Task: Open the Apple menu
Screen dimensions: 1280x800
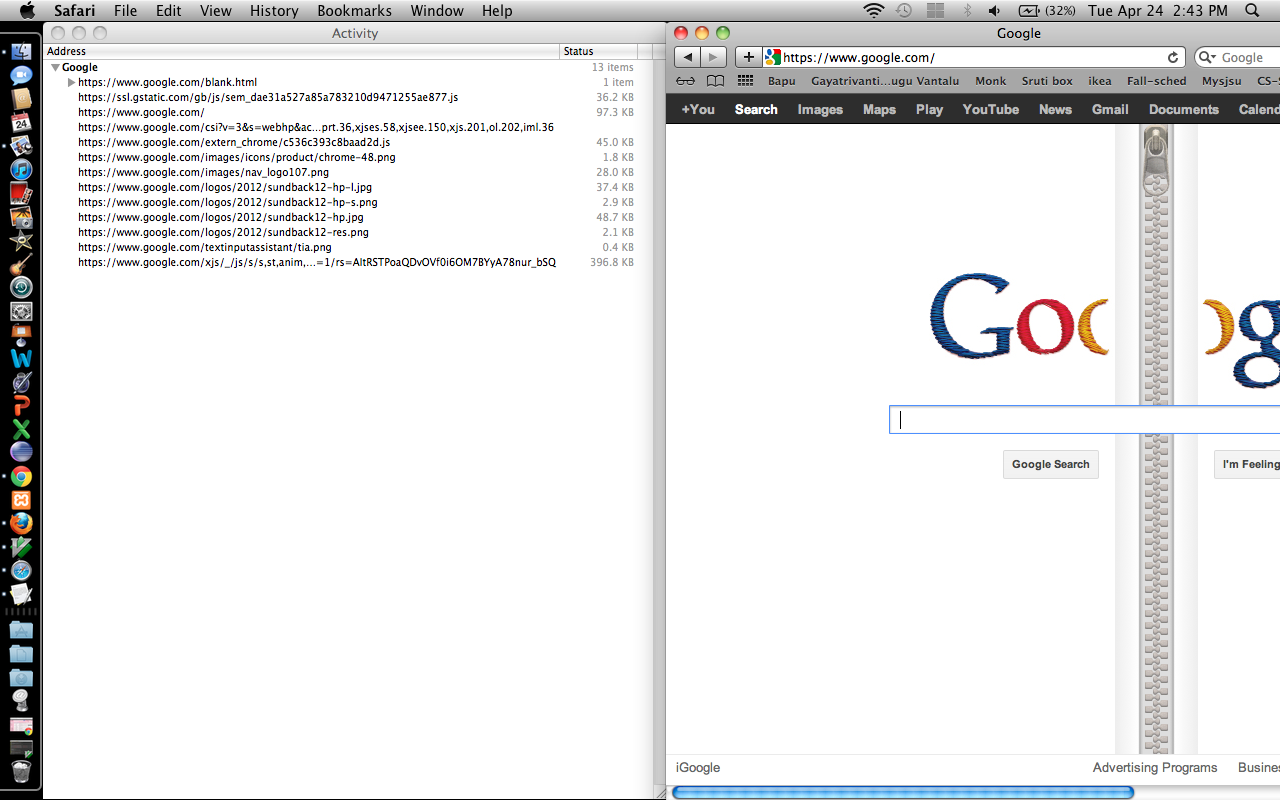Action: click(x=27, y=11)
